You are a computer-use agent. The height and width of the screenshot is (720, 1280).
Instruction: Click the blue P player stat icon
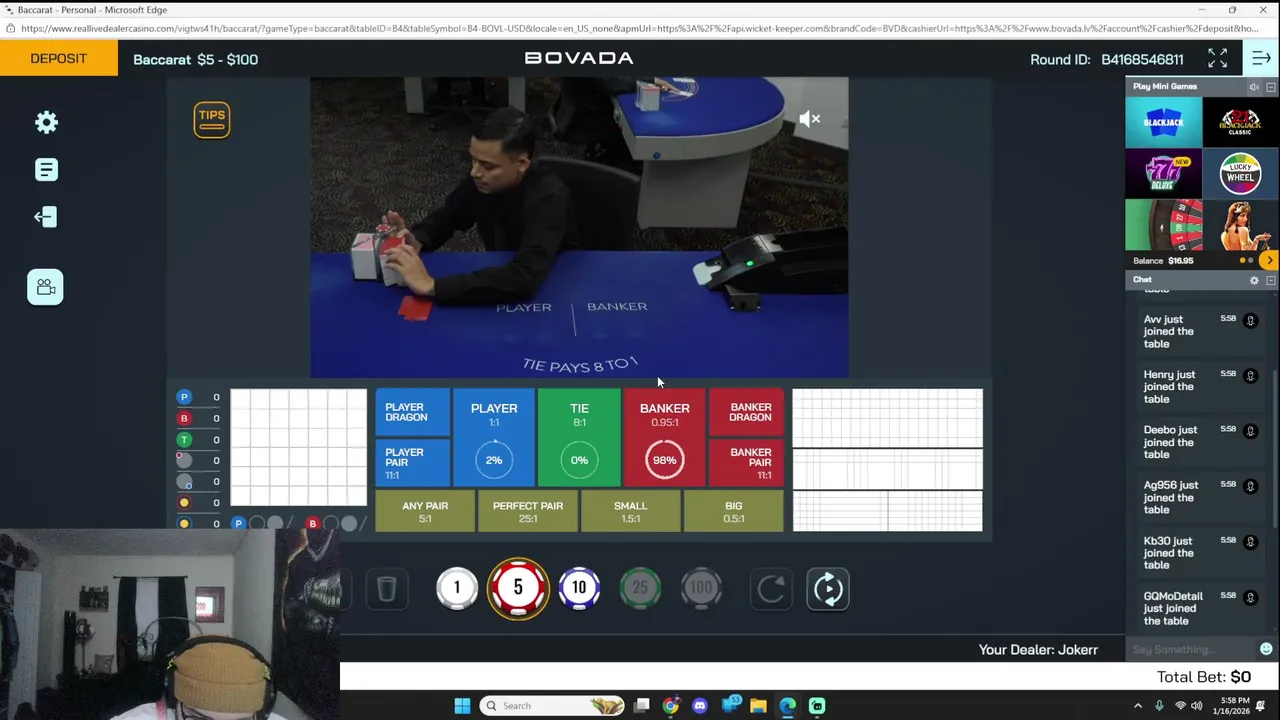(184, 397)
